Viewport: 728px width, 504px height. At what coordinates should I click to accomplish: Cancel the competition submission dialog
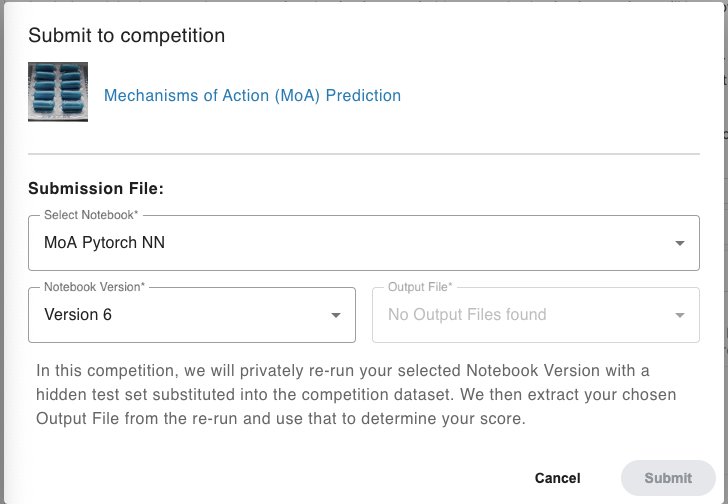557,478
